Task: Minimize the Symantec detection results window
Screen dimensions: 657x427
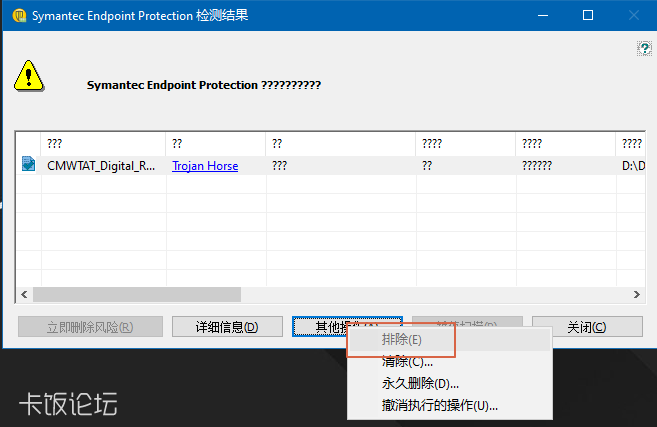Action: pos(543,16)
